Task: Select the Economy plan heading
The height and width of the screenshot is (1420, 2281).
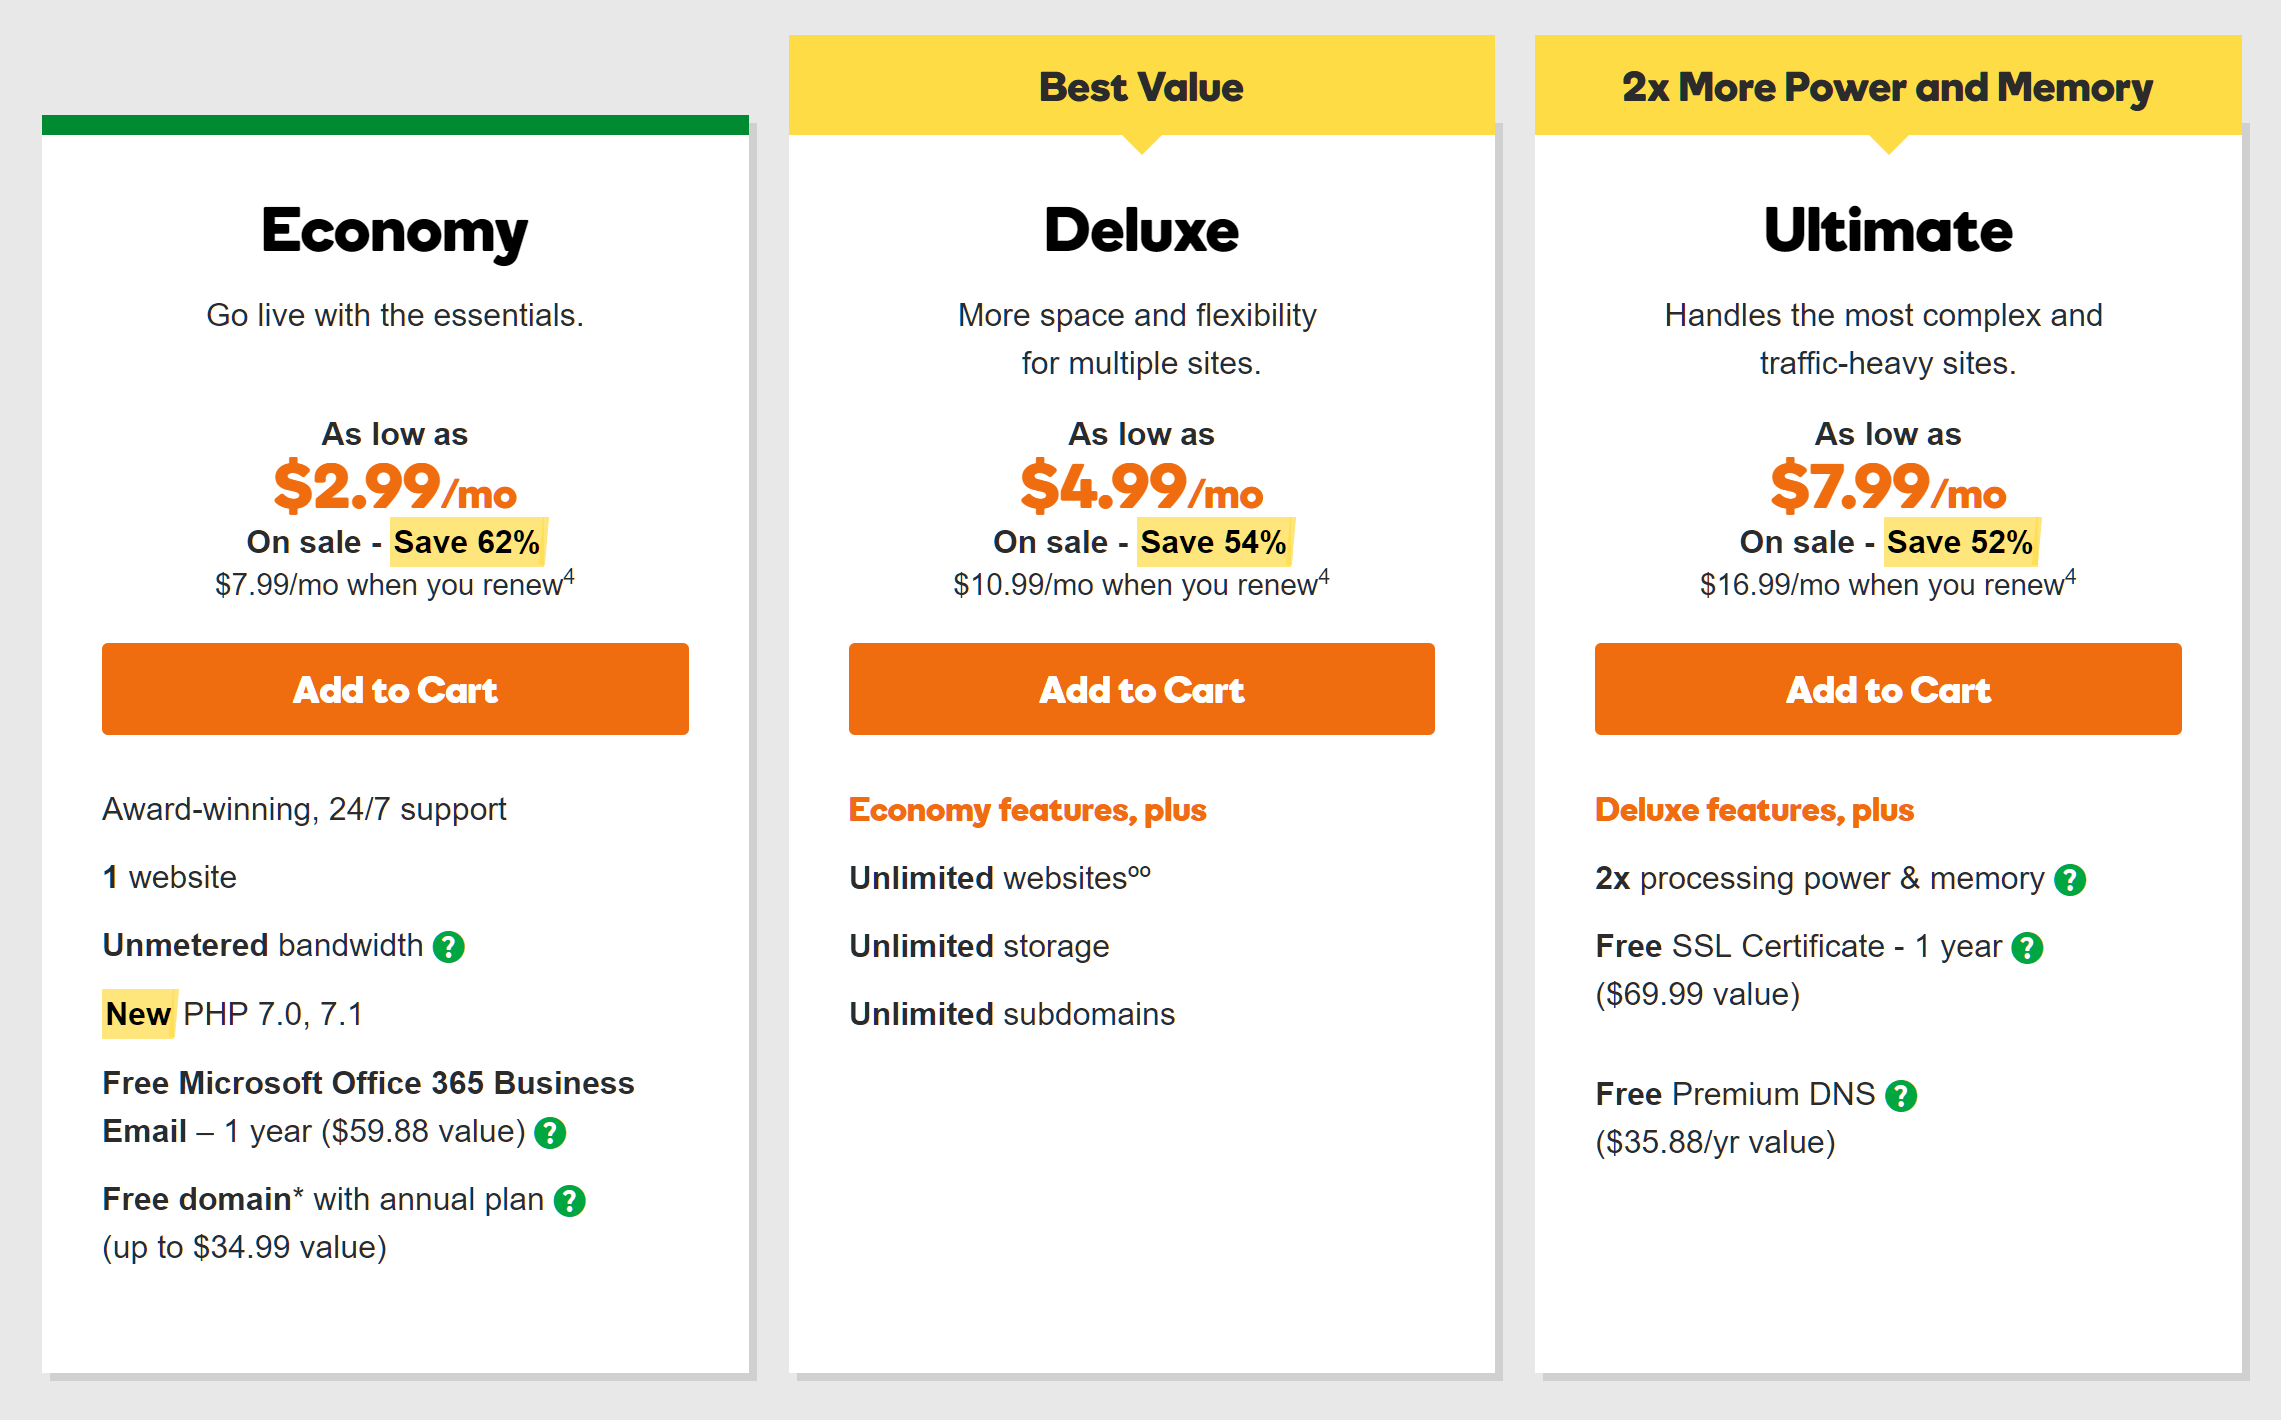Action: click(x=395, y=232)
